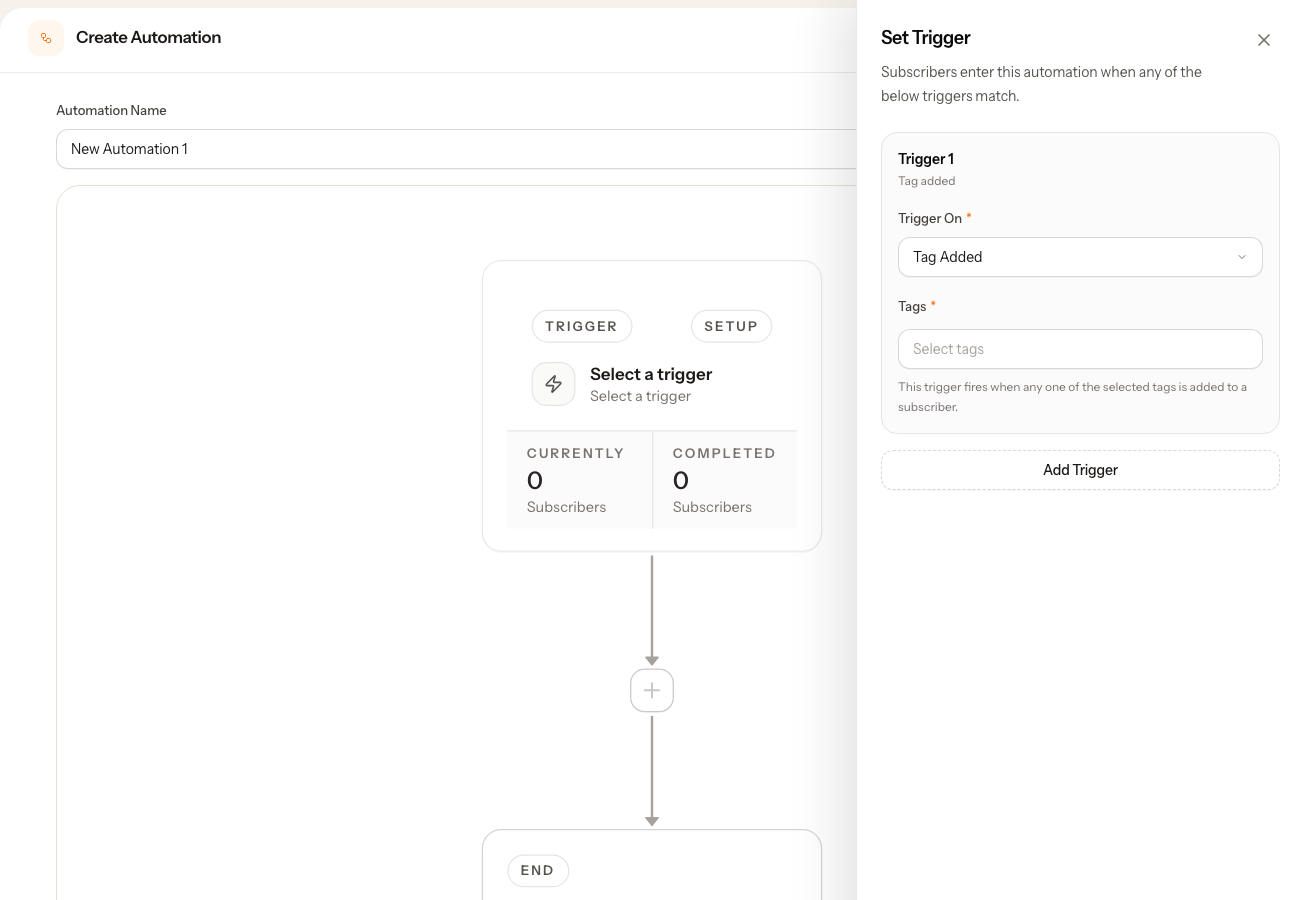Click the Subscribers enter this automation description
The image size is (1304, 900).
click(x=1041, y=84)
